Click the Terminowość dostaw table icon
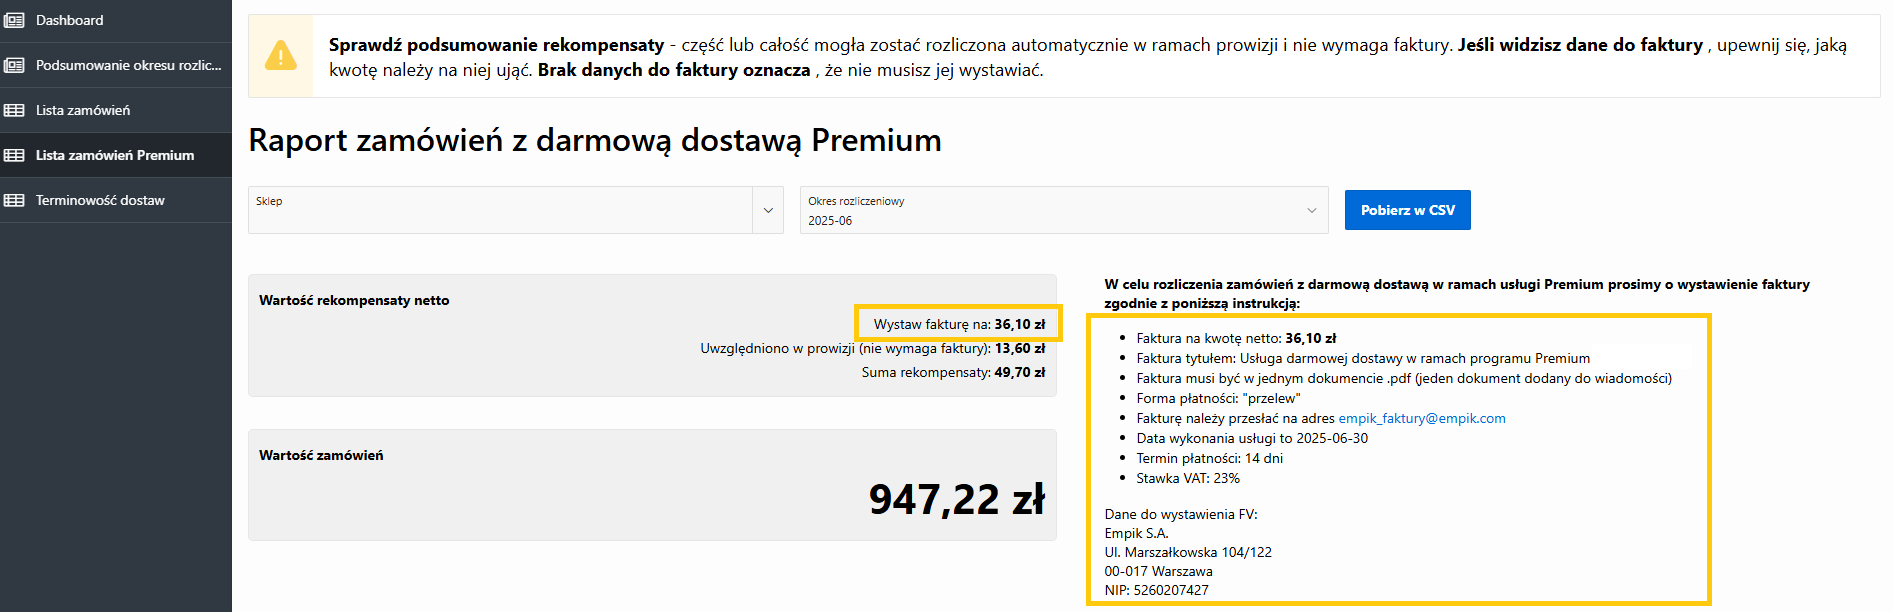This screenshot has width=1893, height=612. point(14,200)
